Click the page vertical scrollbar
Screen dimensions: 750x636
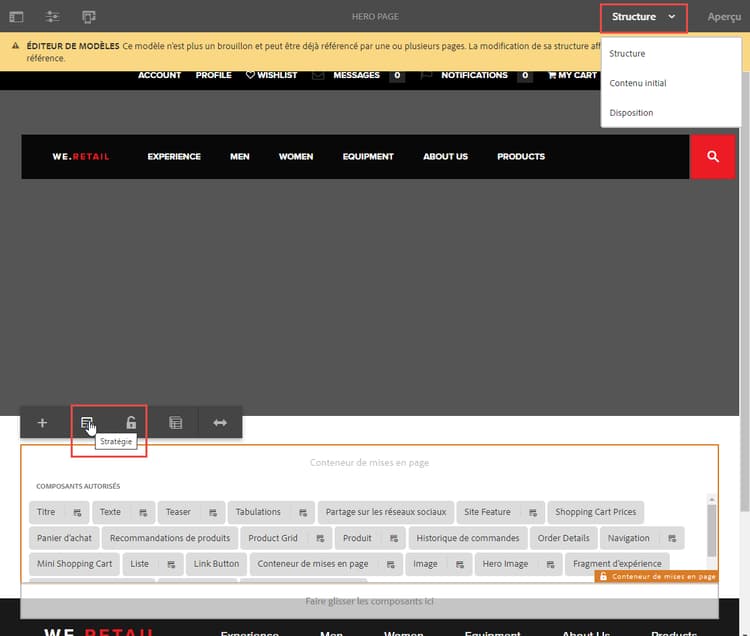click(745, 292)
